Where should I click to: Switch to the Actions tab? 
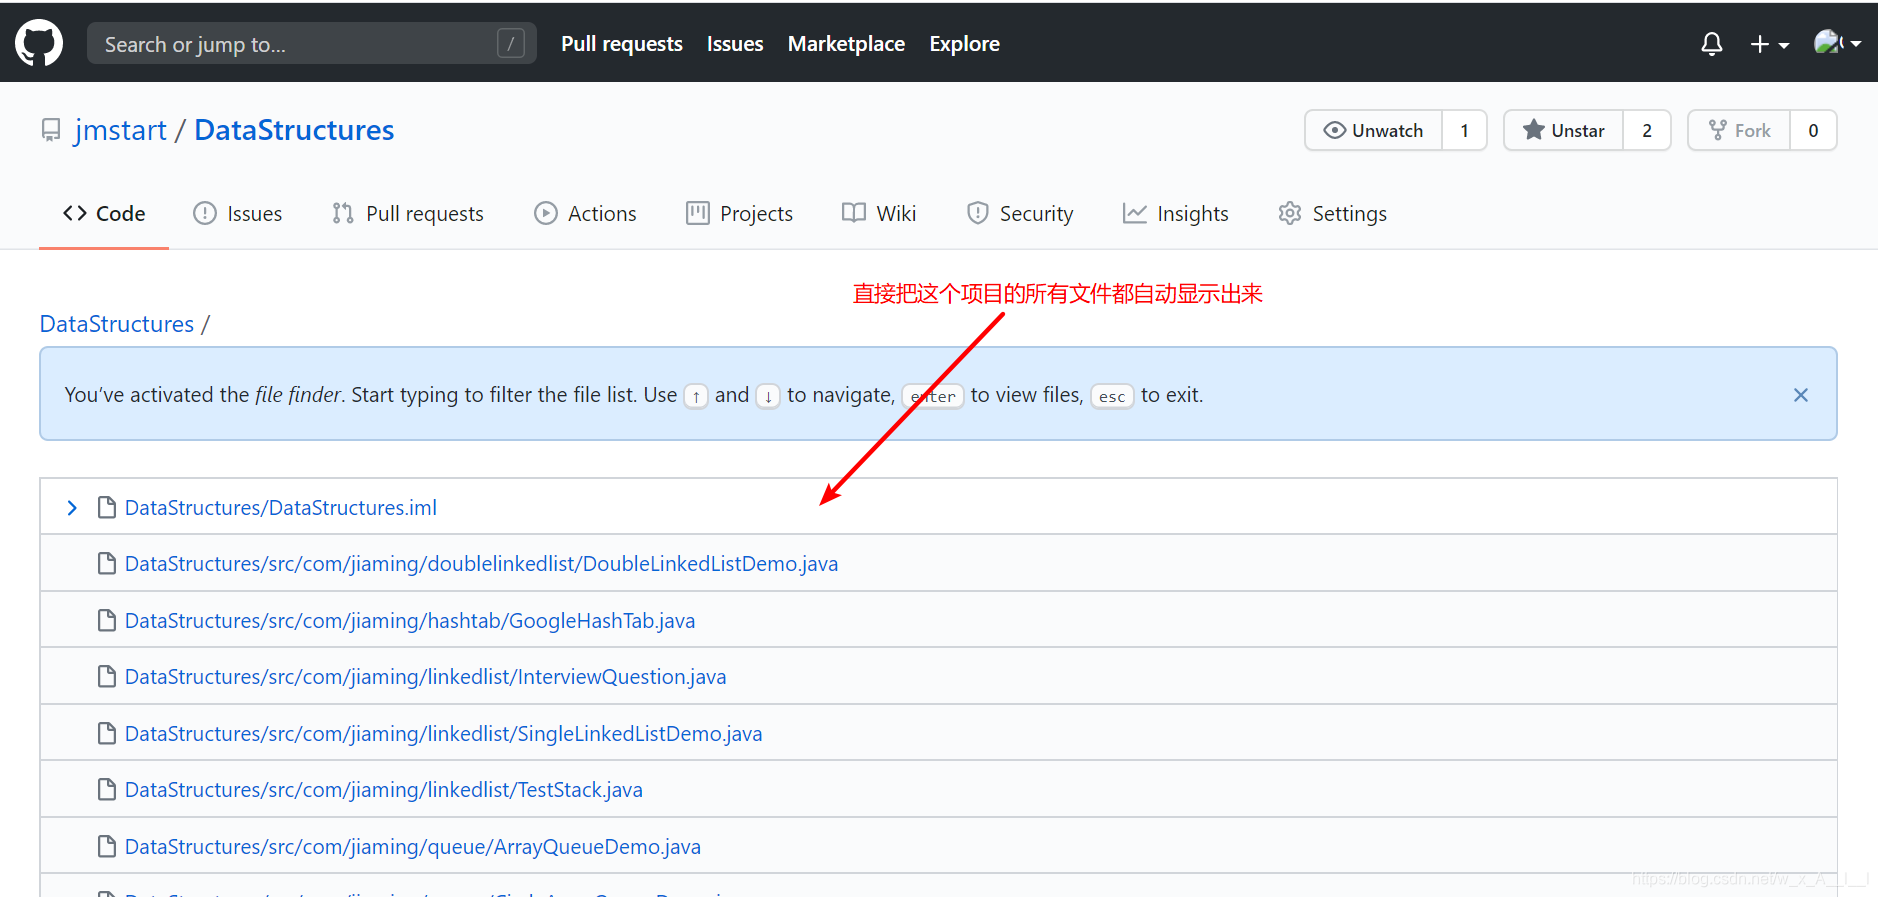pyautogui.click(x=585, y=213)
